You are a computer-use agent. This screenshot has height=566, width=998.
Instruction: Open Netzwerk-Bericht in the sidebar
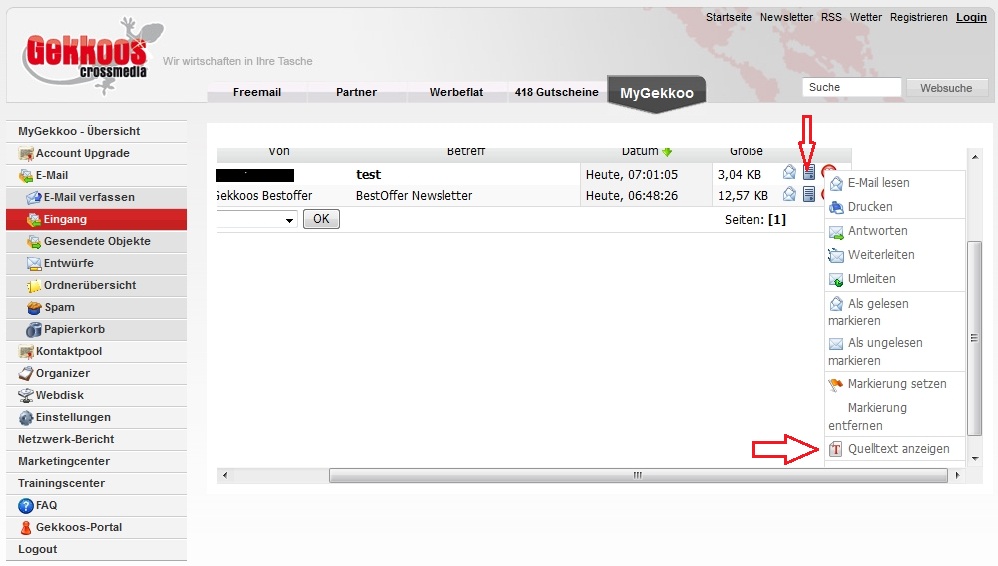97,439
